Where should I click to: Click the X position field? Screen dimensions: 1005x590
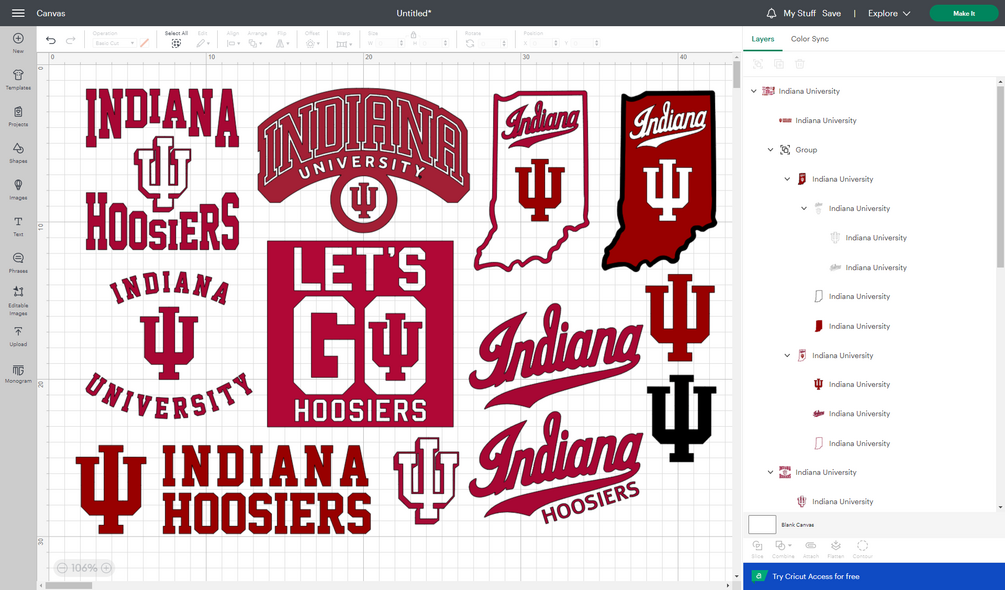(x=544, y=43)
